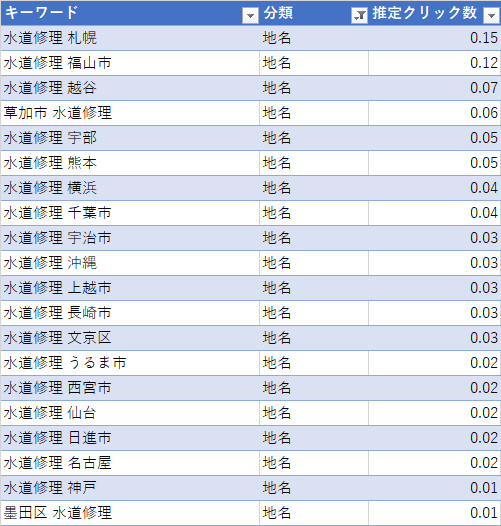Click 地名 in the 沖縄 row
501x526 pixels.
(x=277, y=263)
